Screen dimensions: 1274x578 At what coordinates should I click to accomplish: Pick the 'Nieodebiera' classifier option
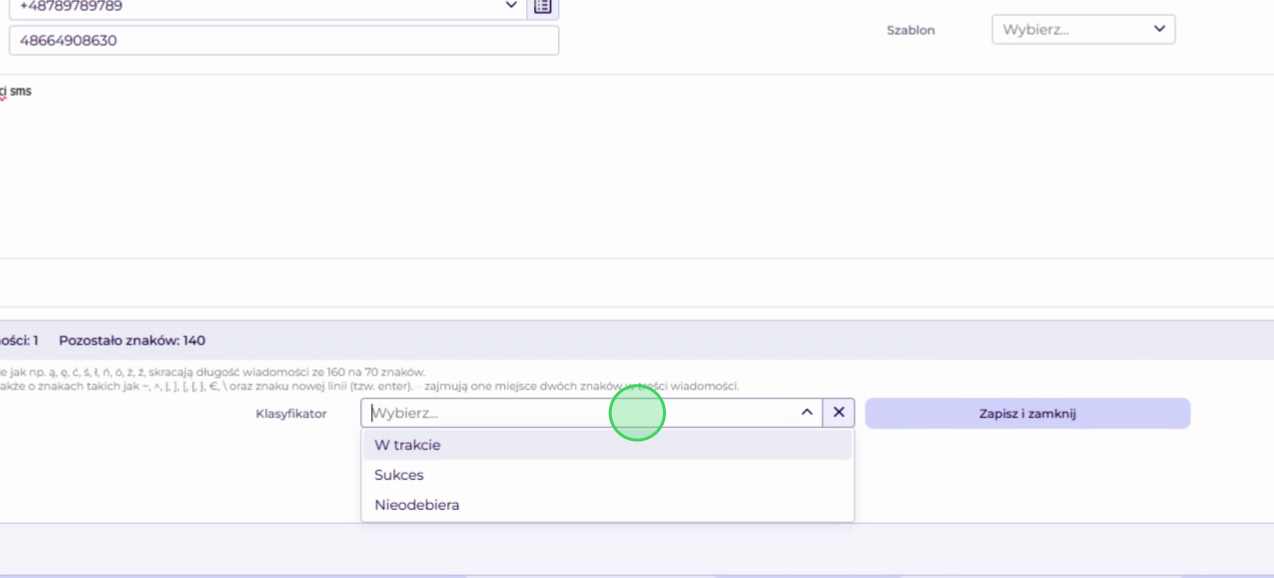pyautogui.click(x=608, y=505)
